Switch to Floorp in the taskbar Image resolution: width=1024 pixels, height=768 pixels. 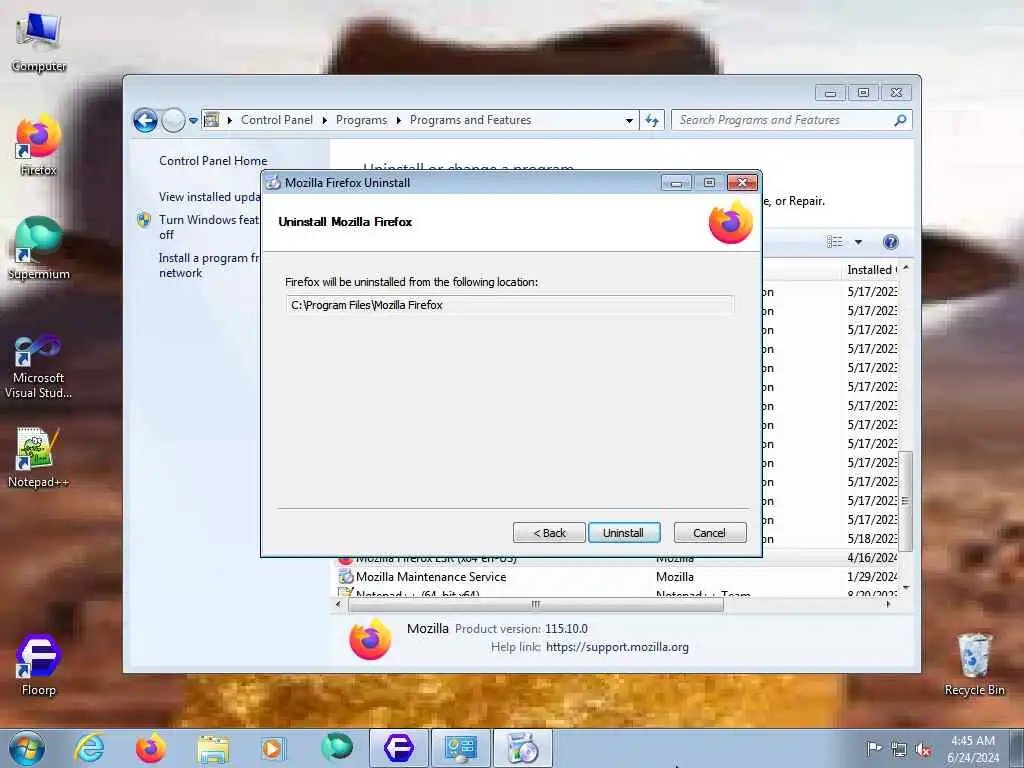click(398, 748)
